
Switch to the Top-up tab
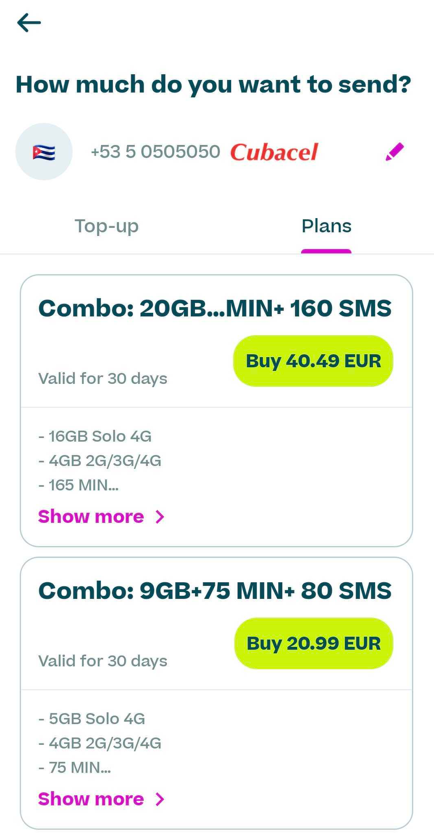click(107, 226)
